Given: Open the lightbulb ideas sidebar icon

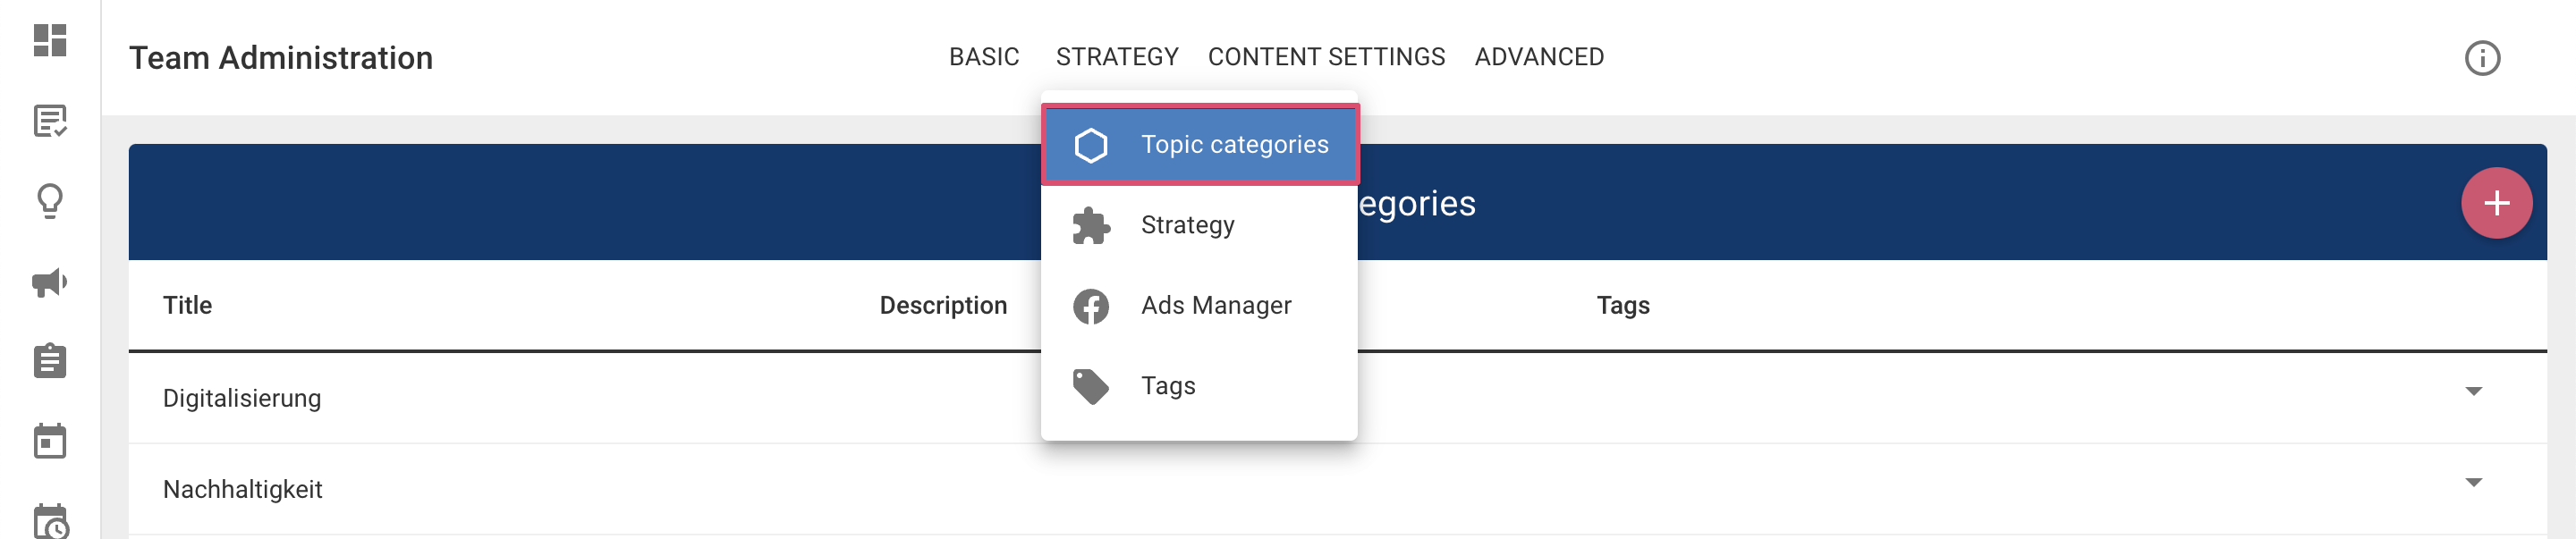Looking at the screenshot, I should pos(50,201).
